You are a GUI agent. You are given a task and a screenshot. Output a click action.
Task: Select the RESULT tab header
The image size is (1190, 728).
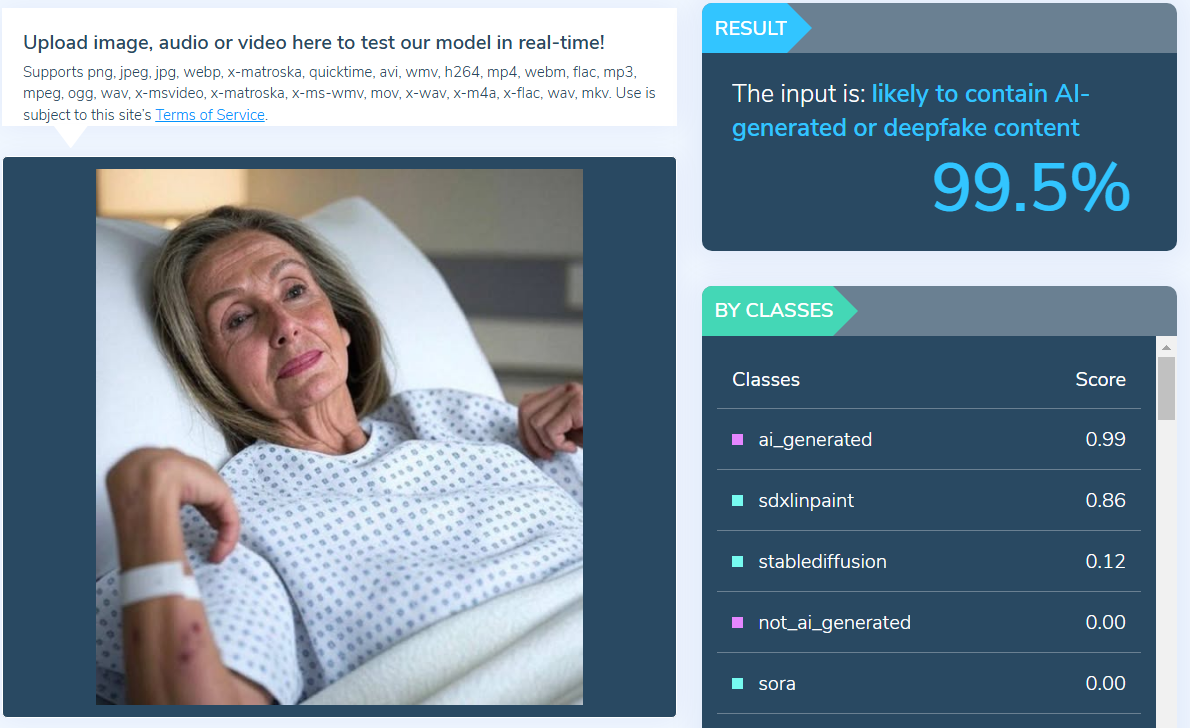coord(750,28)
